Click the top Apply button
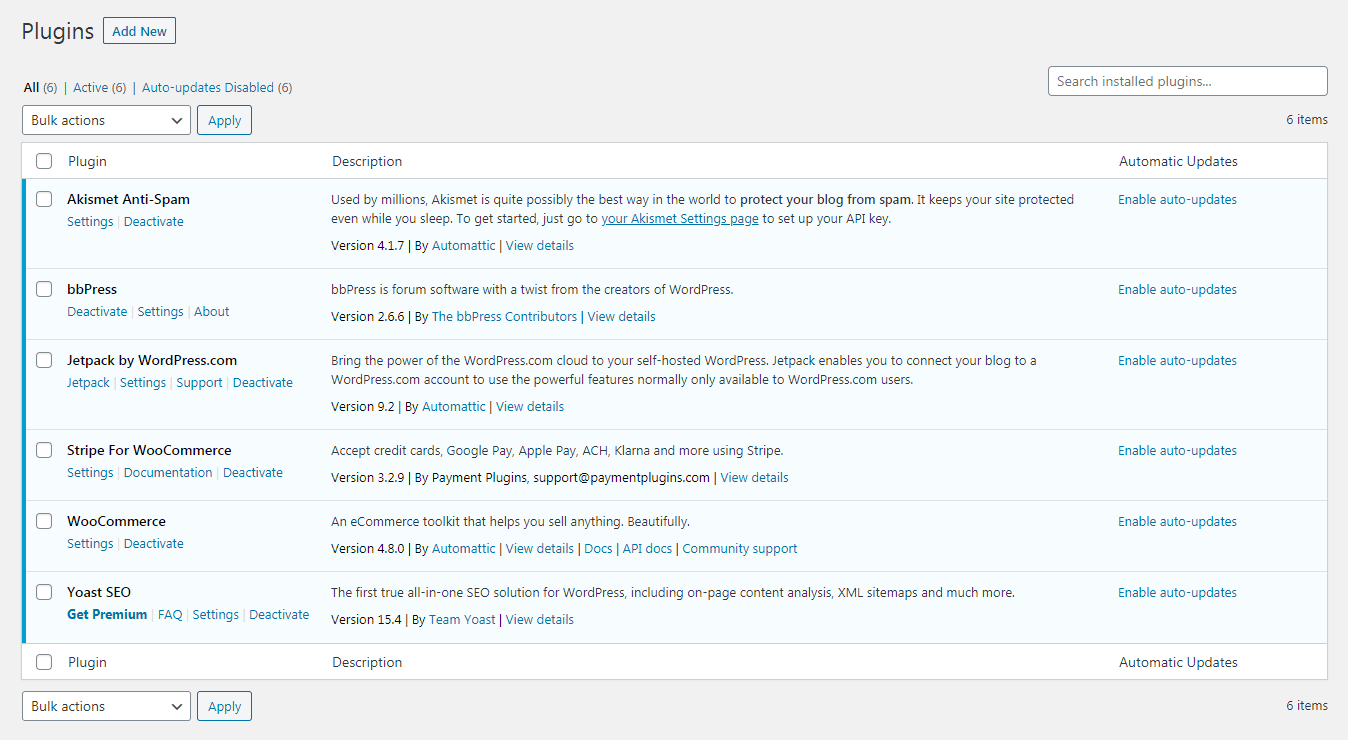Image resolution: width=1348 pixels, height=740 pixels. pyautogui.click(x=224, y=120)
